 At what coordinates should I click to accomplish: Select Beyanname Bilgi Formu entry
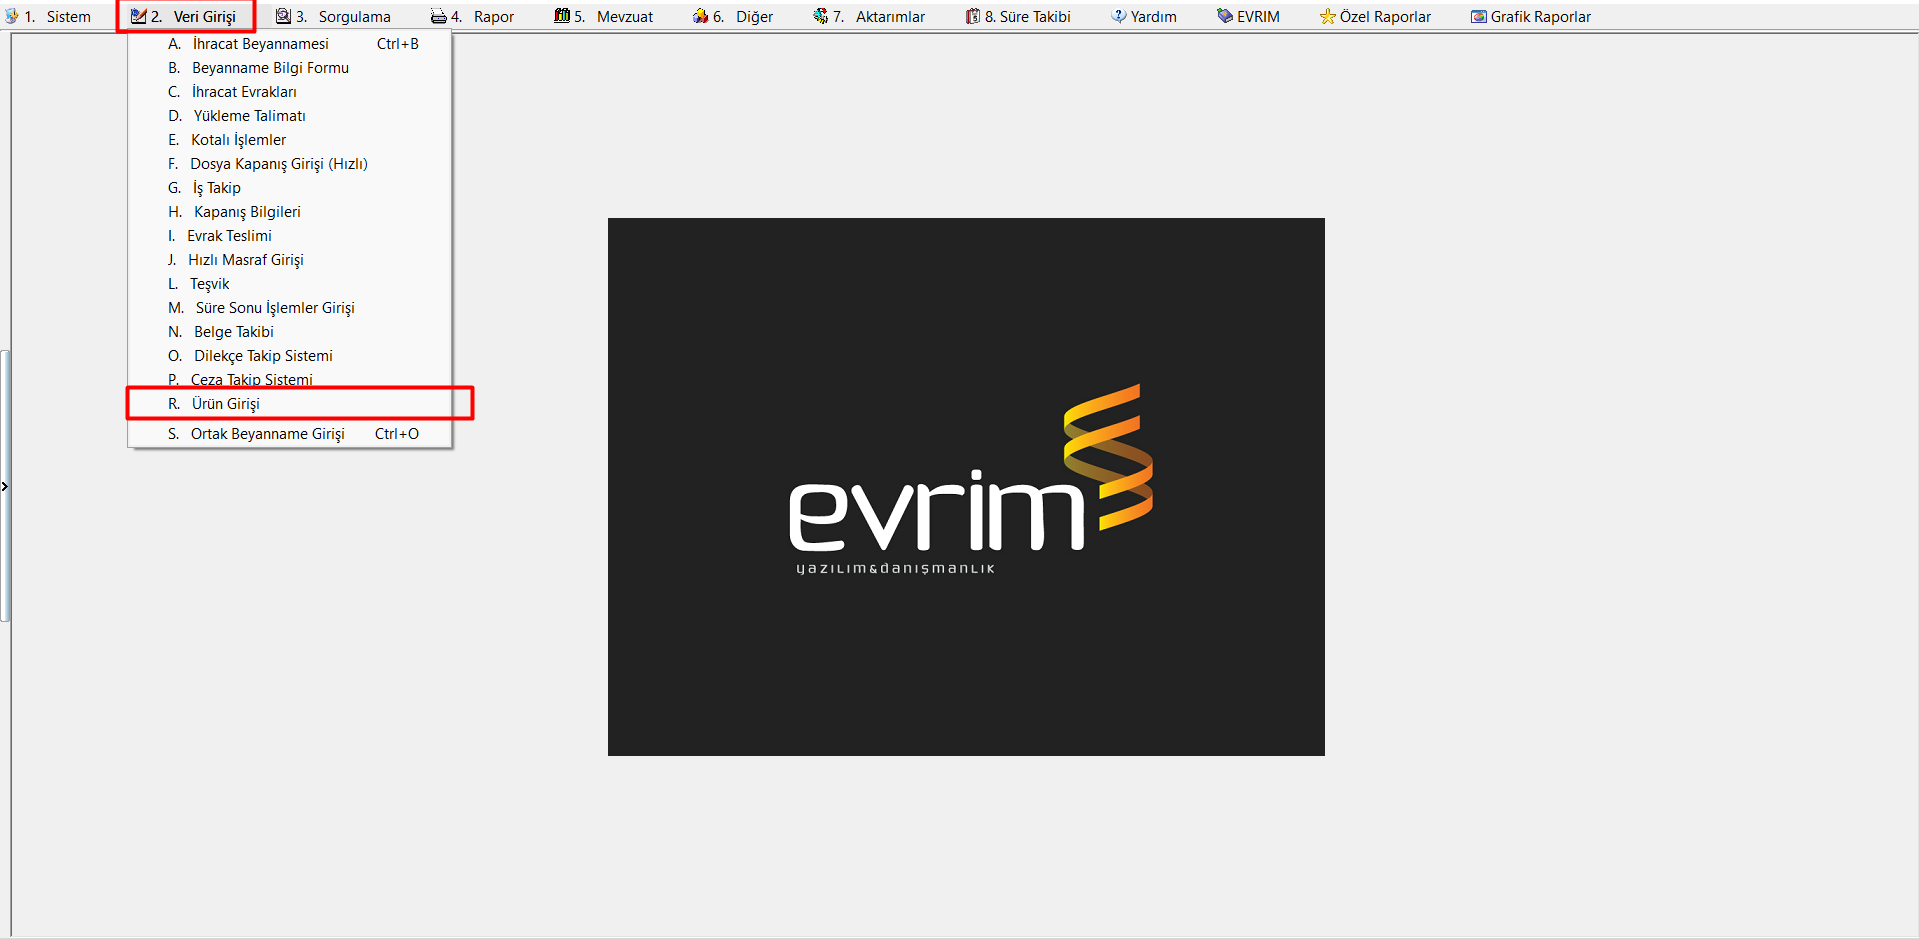coord(290,68)
